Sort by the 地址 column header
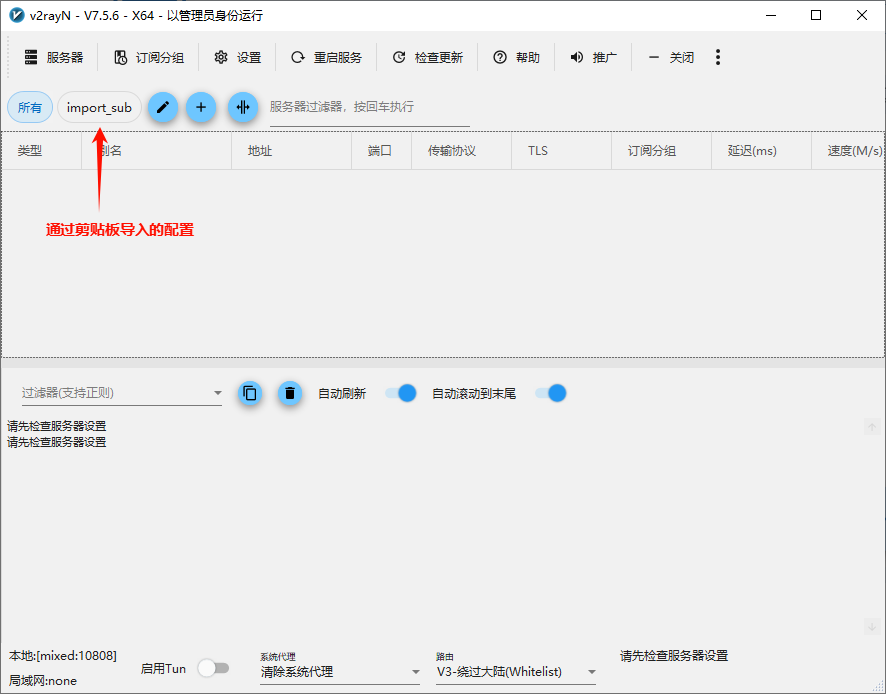Screen dimensions: 886x694 [x=292, y=151]
